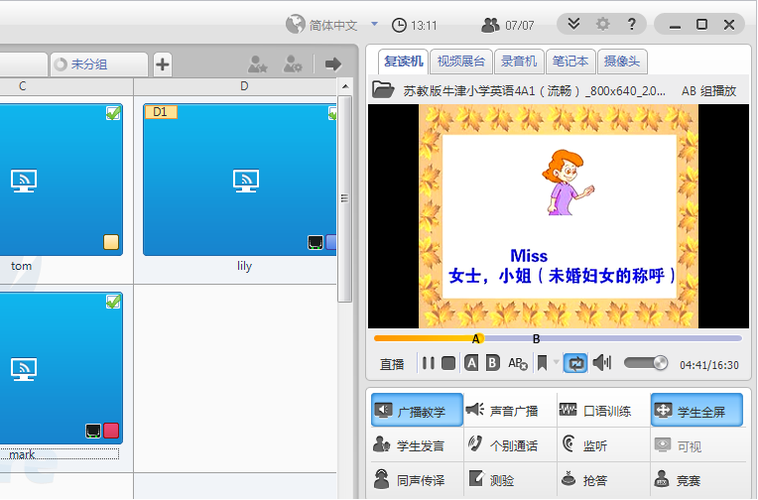The width and height of the screenshot is (758, 500).
Task: Start 广播教学 screen broadcast
Action: click(x=417, y=411)
